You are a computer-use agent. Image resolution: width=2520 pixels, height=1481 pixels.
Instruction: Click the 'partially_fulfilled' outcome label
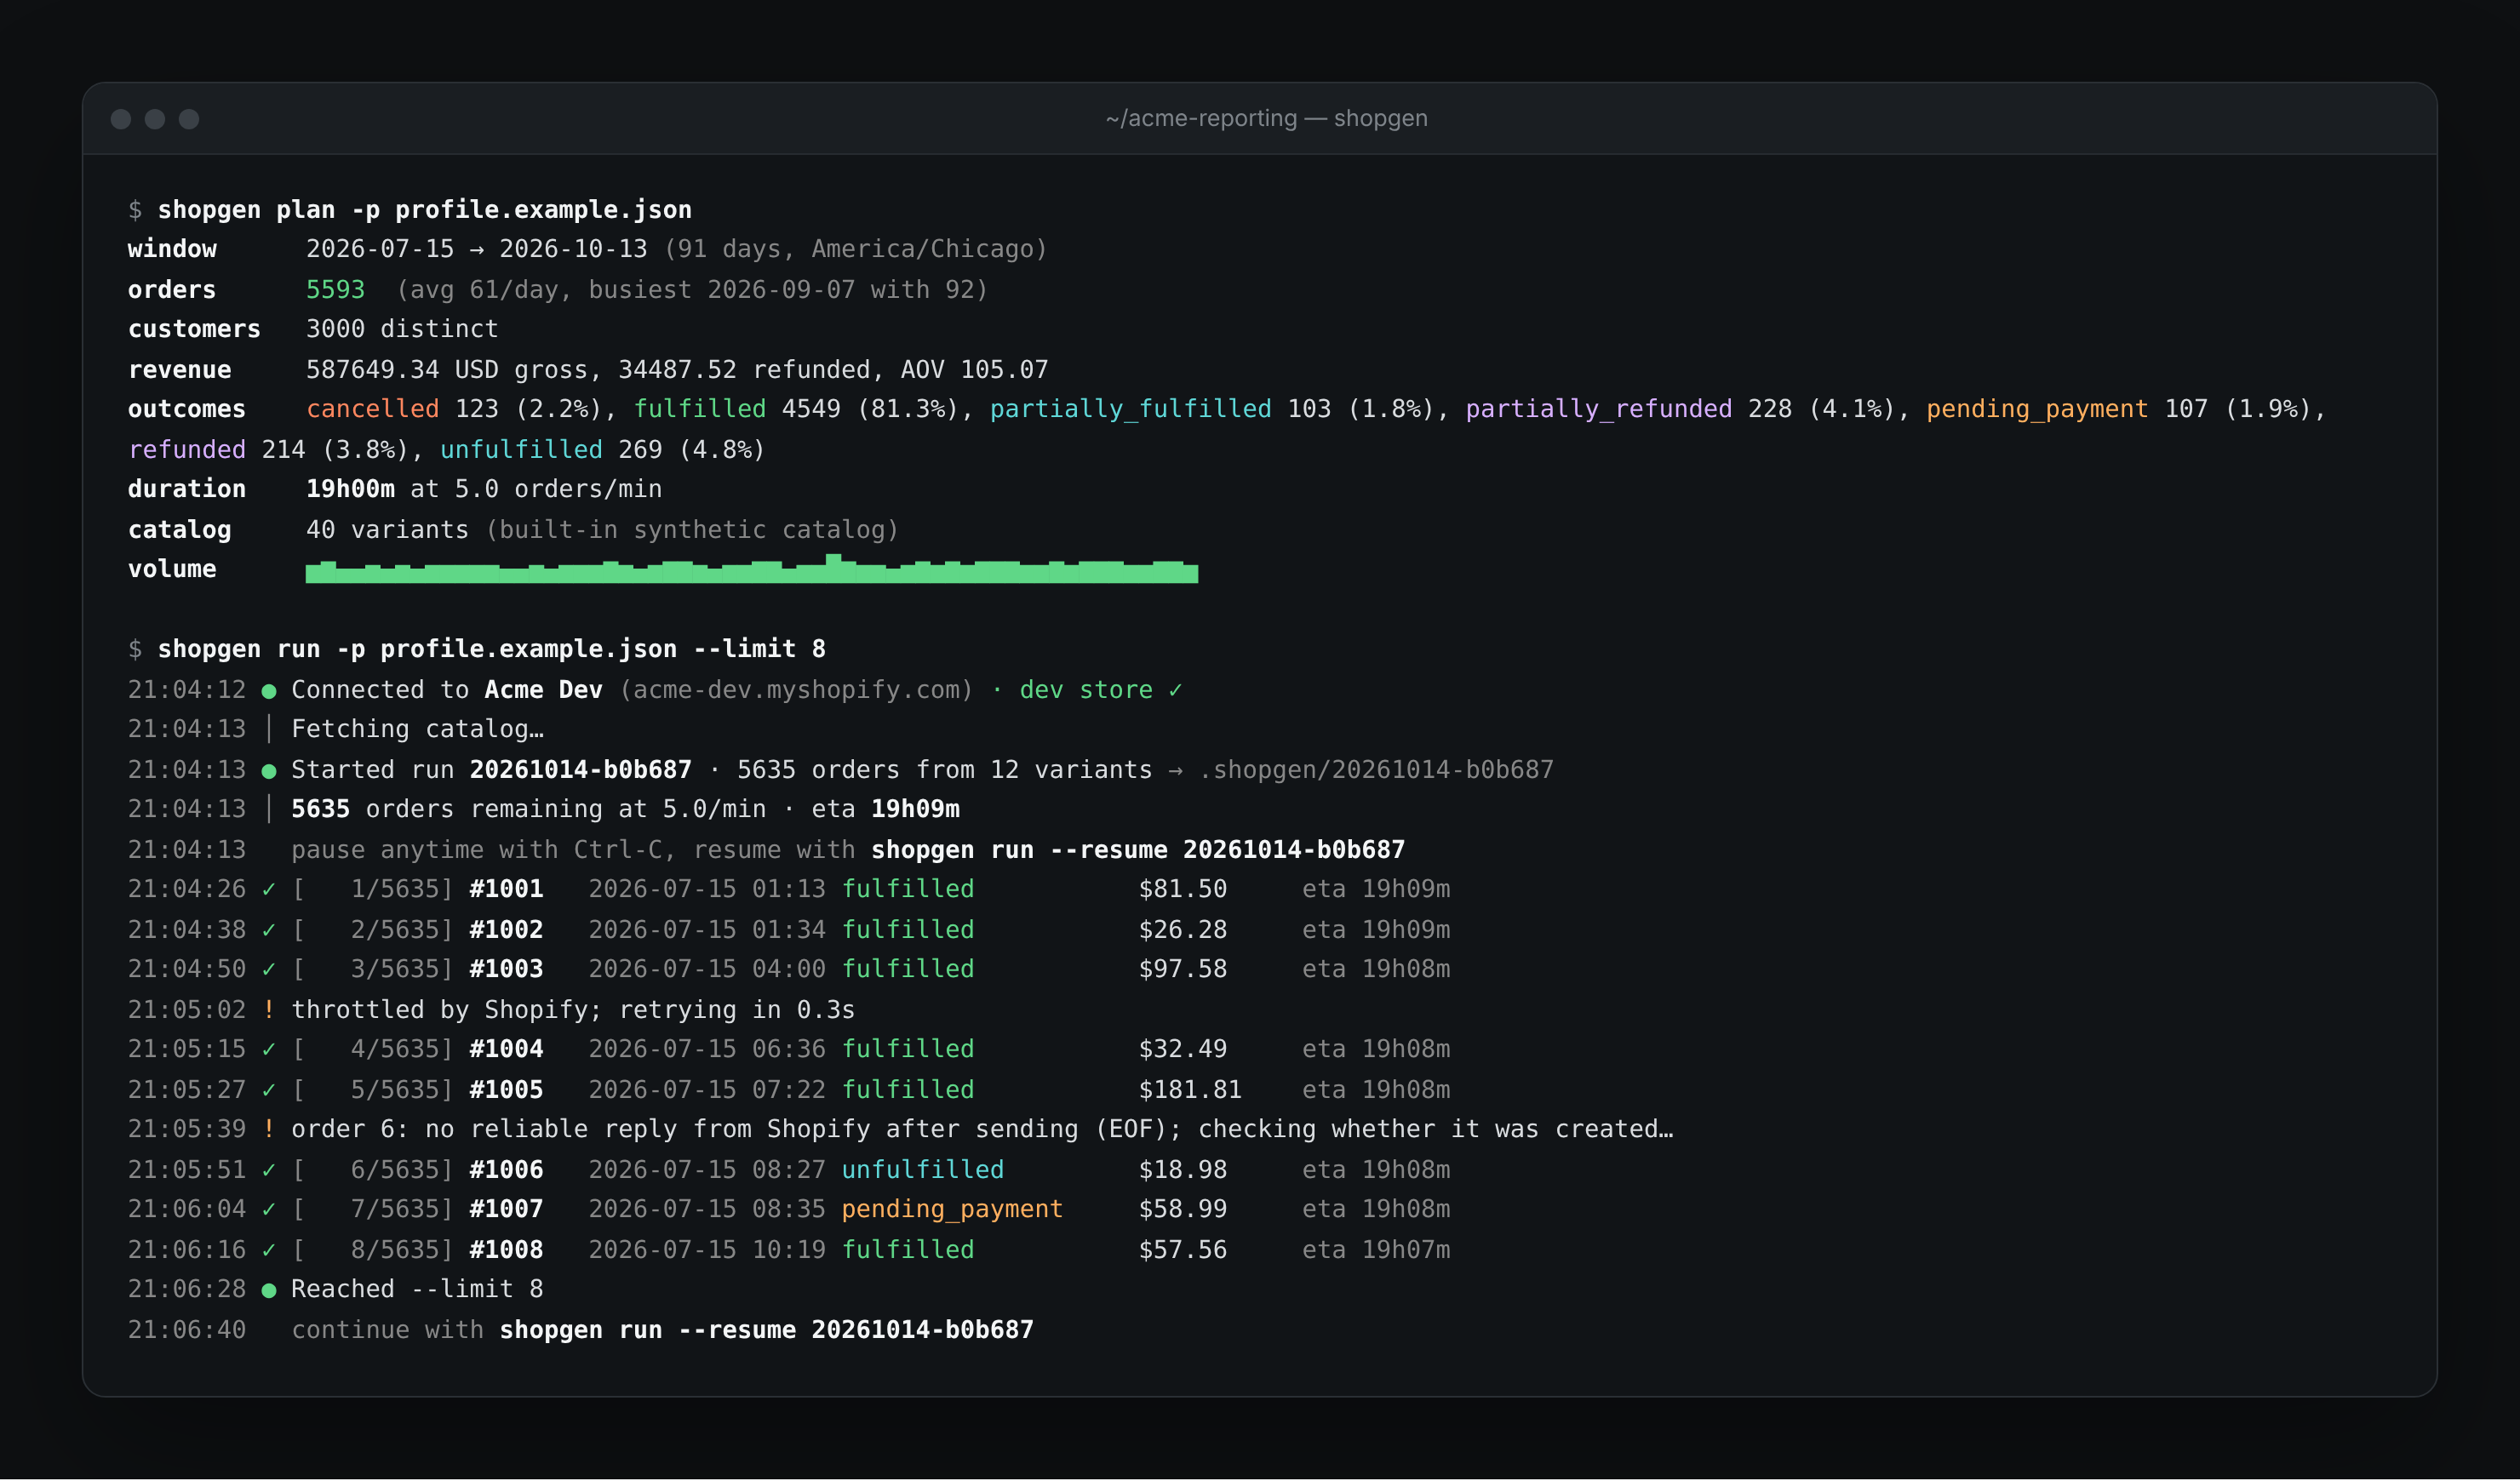(1130, 409)
